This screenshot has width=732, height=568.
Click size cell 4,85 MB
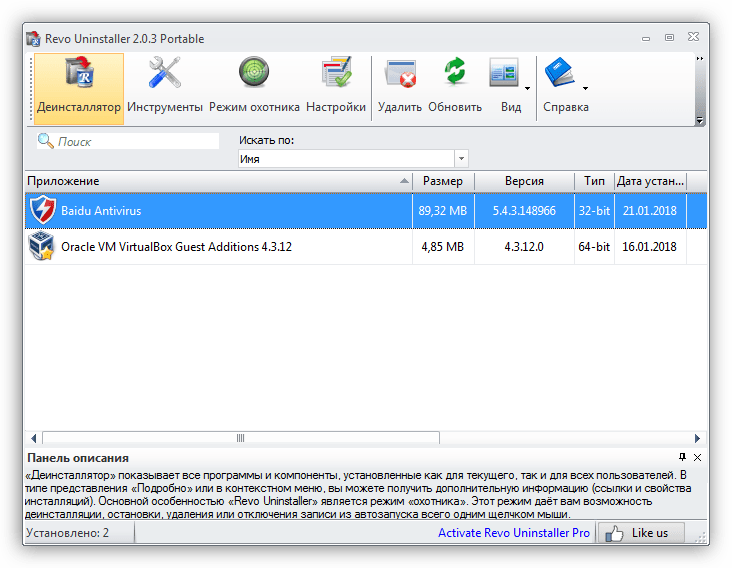point(443,246)
